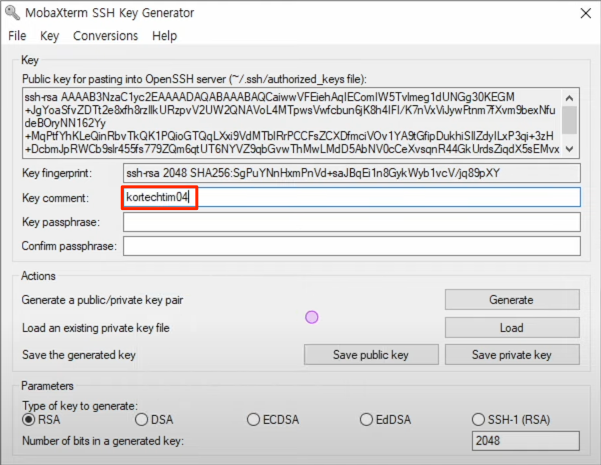Click Save public key button
The image size is (601, 465).
click(371, 355)
